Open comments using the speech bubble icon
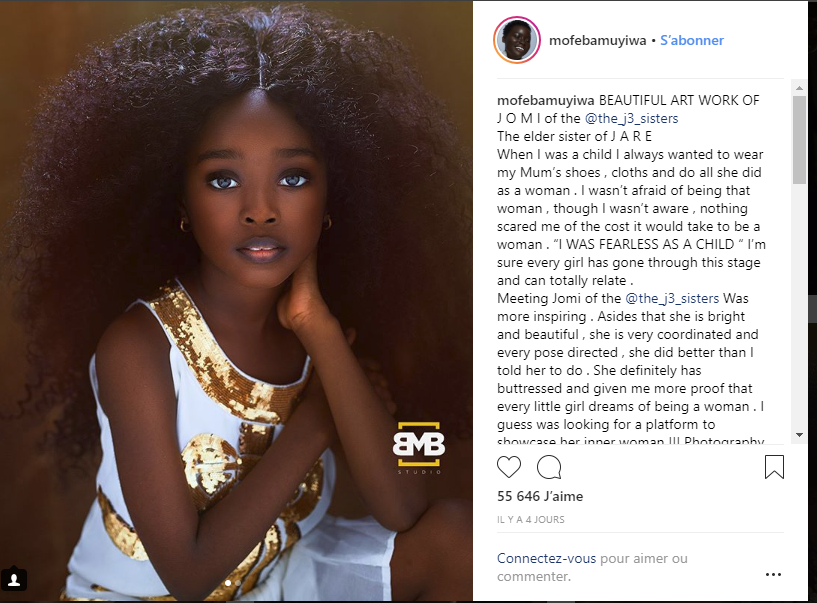 [x=549, y=467]
